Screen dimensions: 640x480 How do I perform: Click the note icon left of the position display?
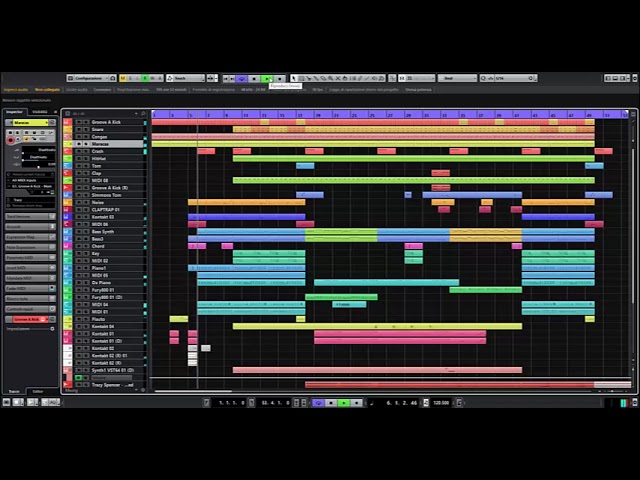click(x=371, y=403)
